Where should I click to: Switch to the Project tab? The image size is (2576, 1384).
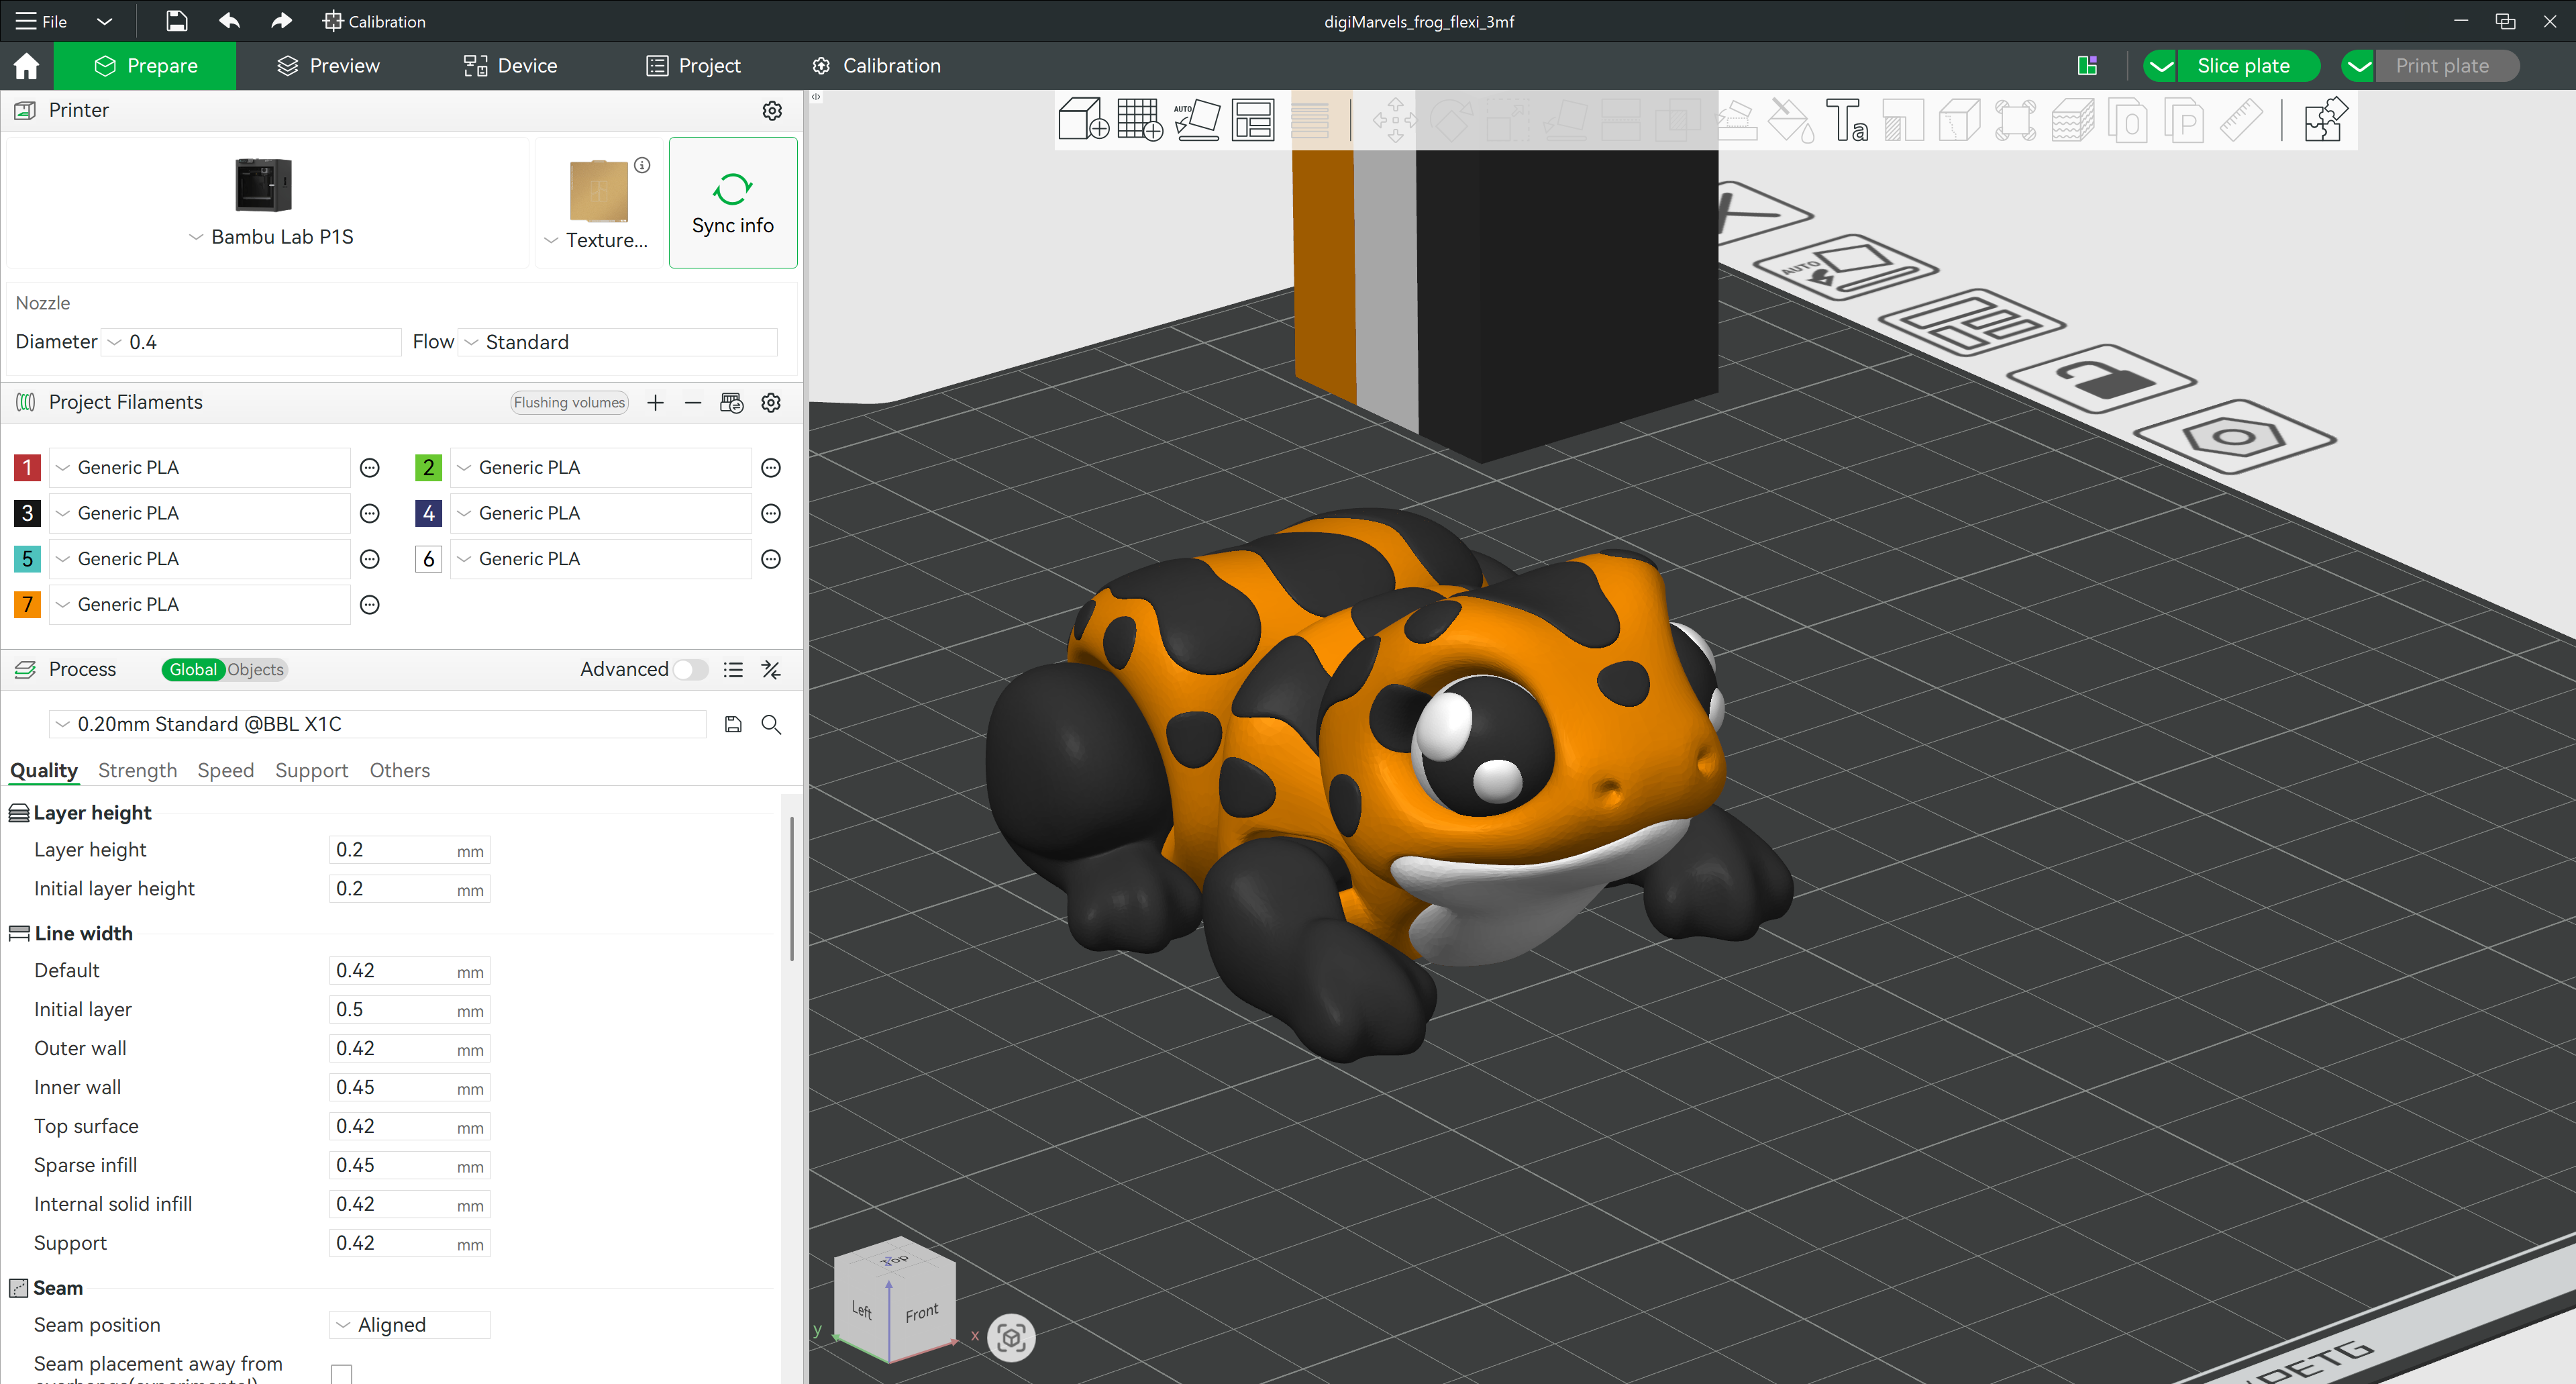(693, 66)
